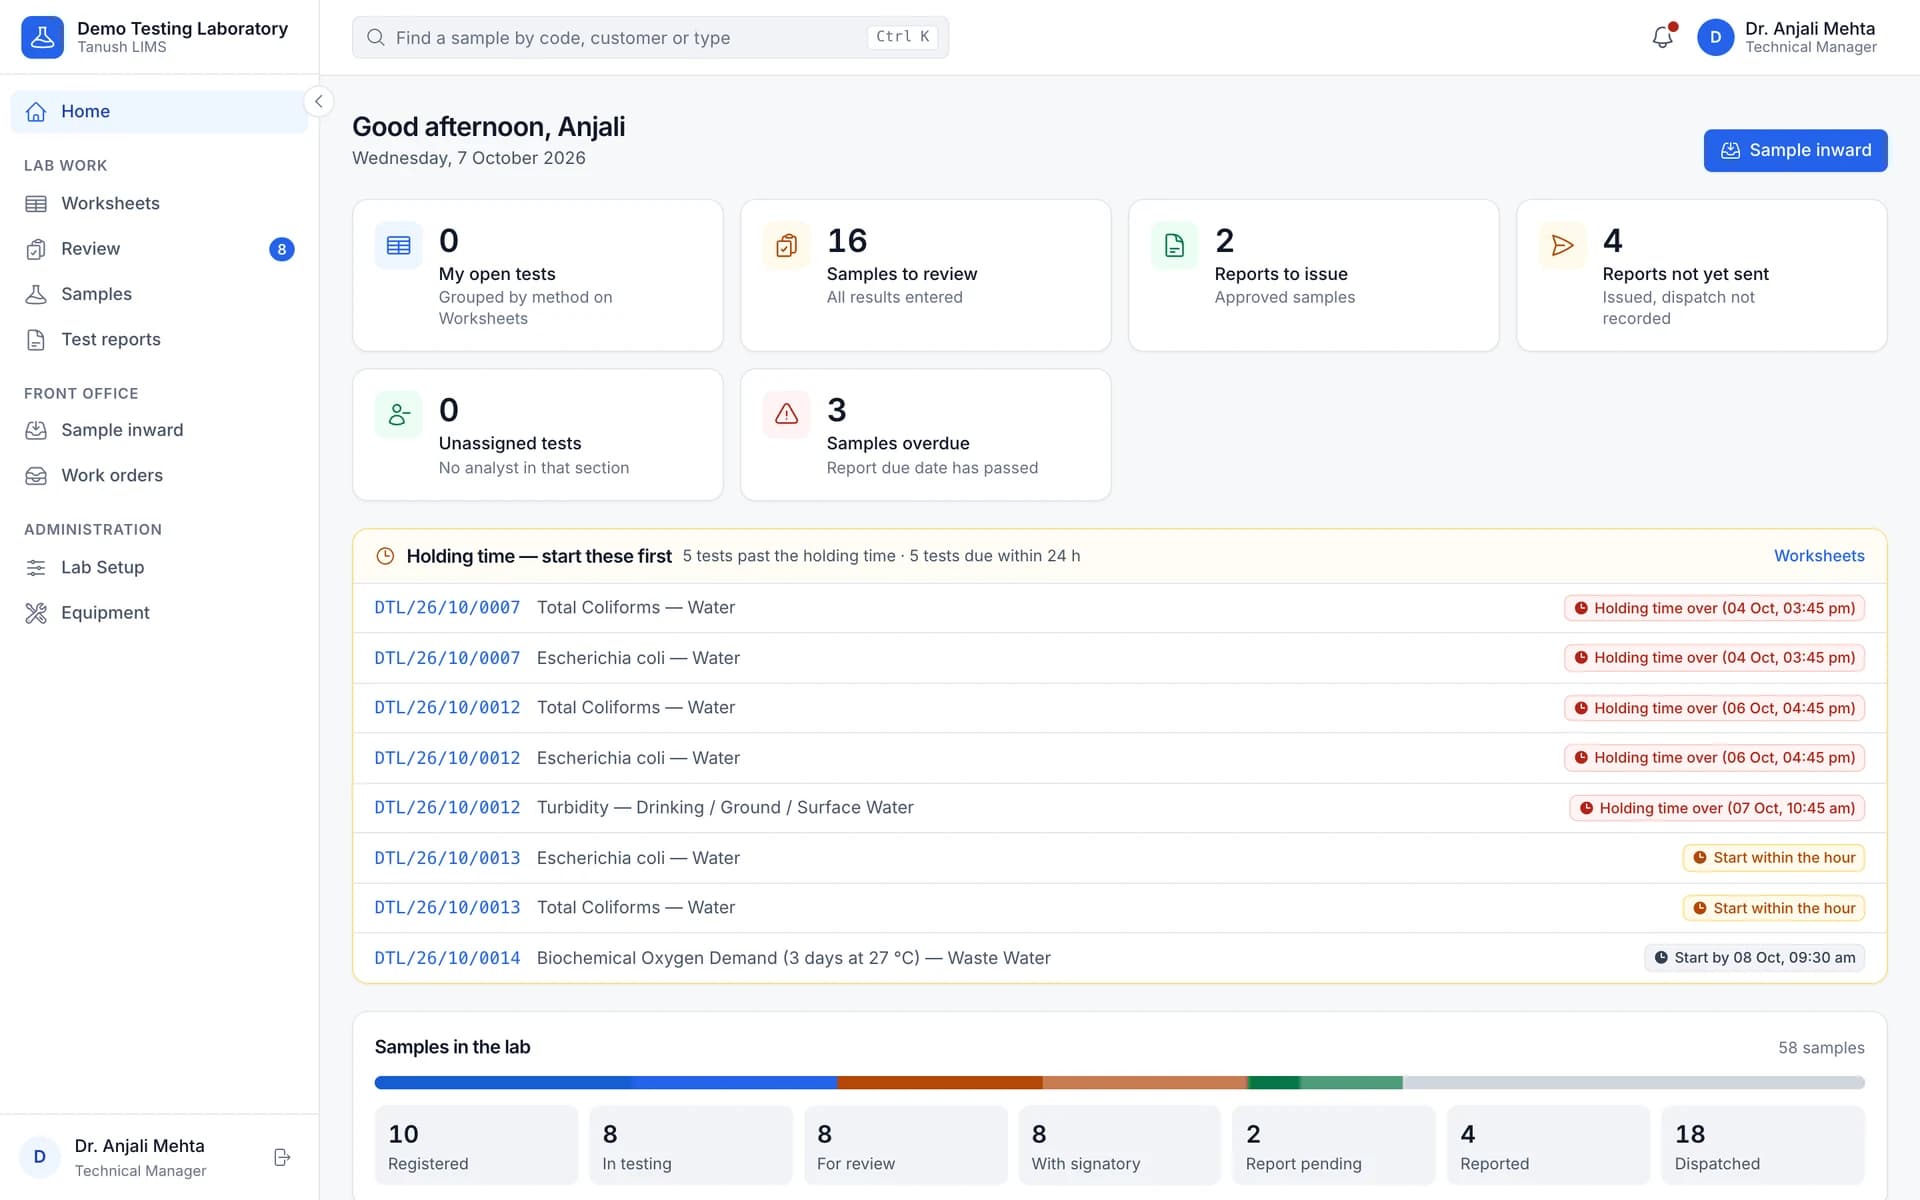The image size is (1920, 1200).
Task: Click the "Start by 08 Oct, 09:30 am" tag
Action: pos(1754,958)
